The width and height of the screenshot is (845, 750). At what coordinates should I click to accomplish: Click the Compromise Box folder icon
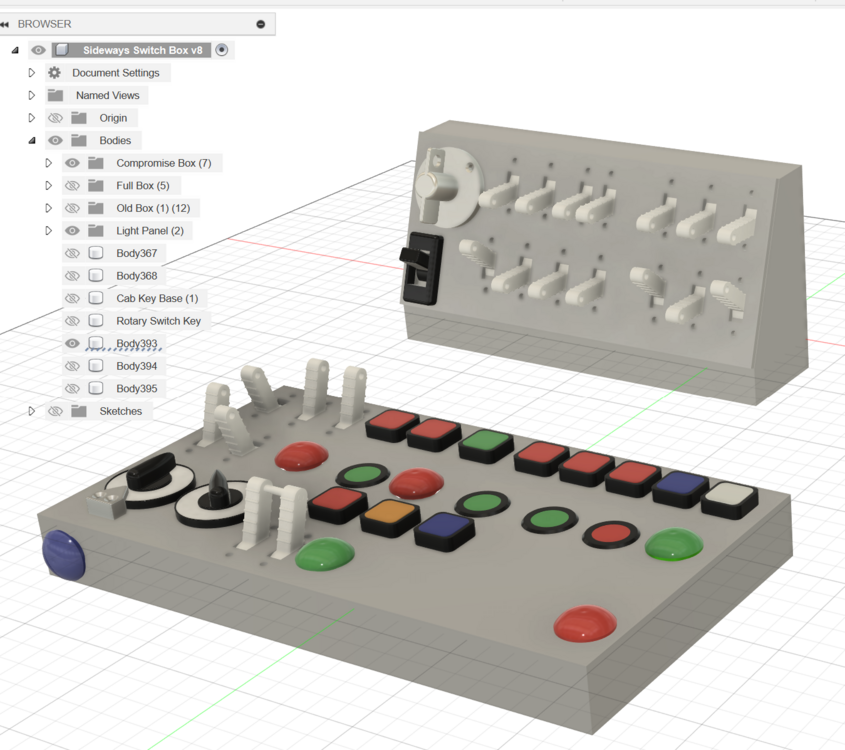96,163
